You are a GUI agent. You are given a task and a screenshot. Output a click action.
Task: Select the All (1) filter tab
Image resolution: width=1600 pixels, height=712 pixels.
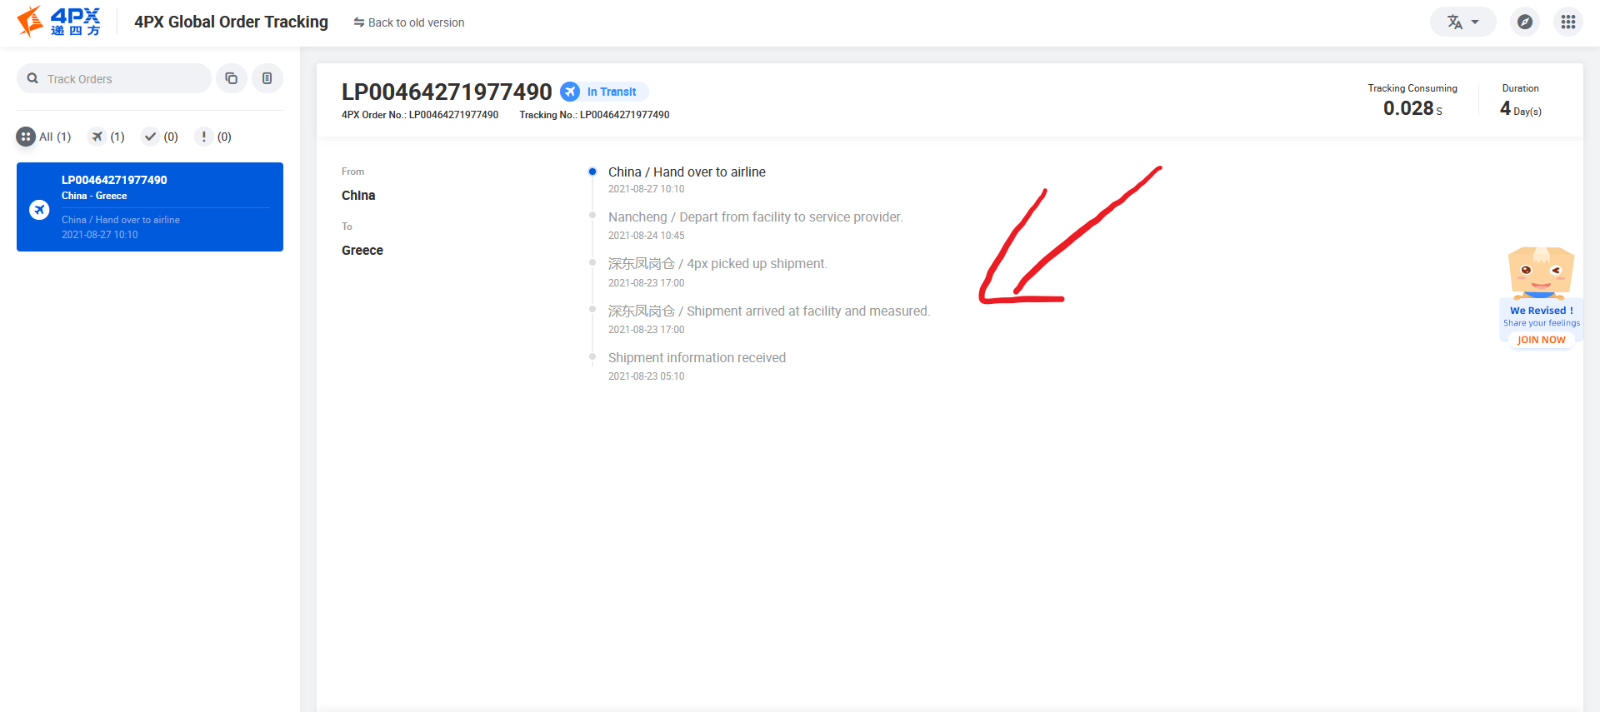(x=44, y=137)
